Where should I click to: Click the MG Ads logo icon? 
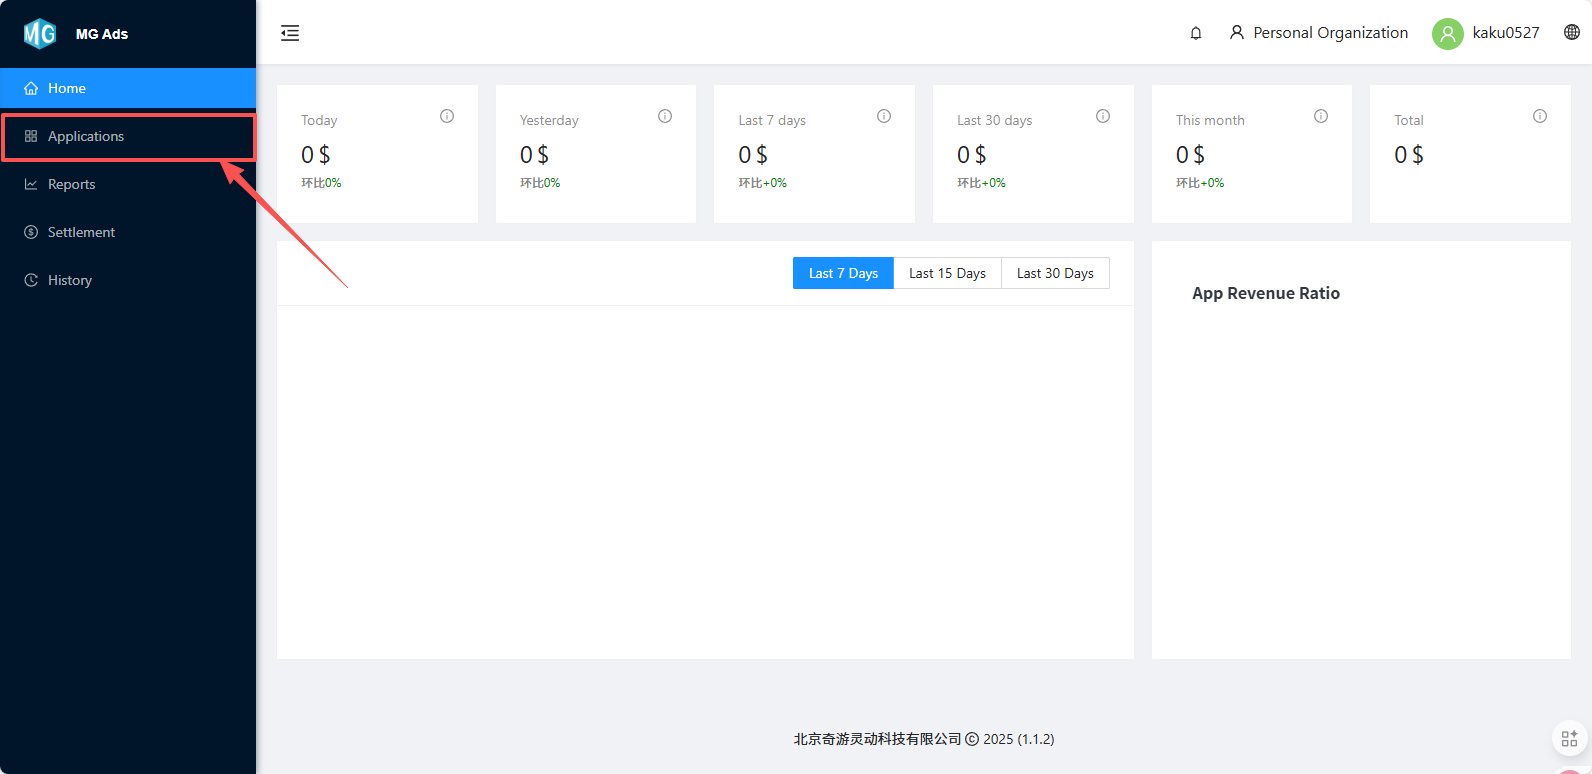40,34
